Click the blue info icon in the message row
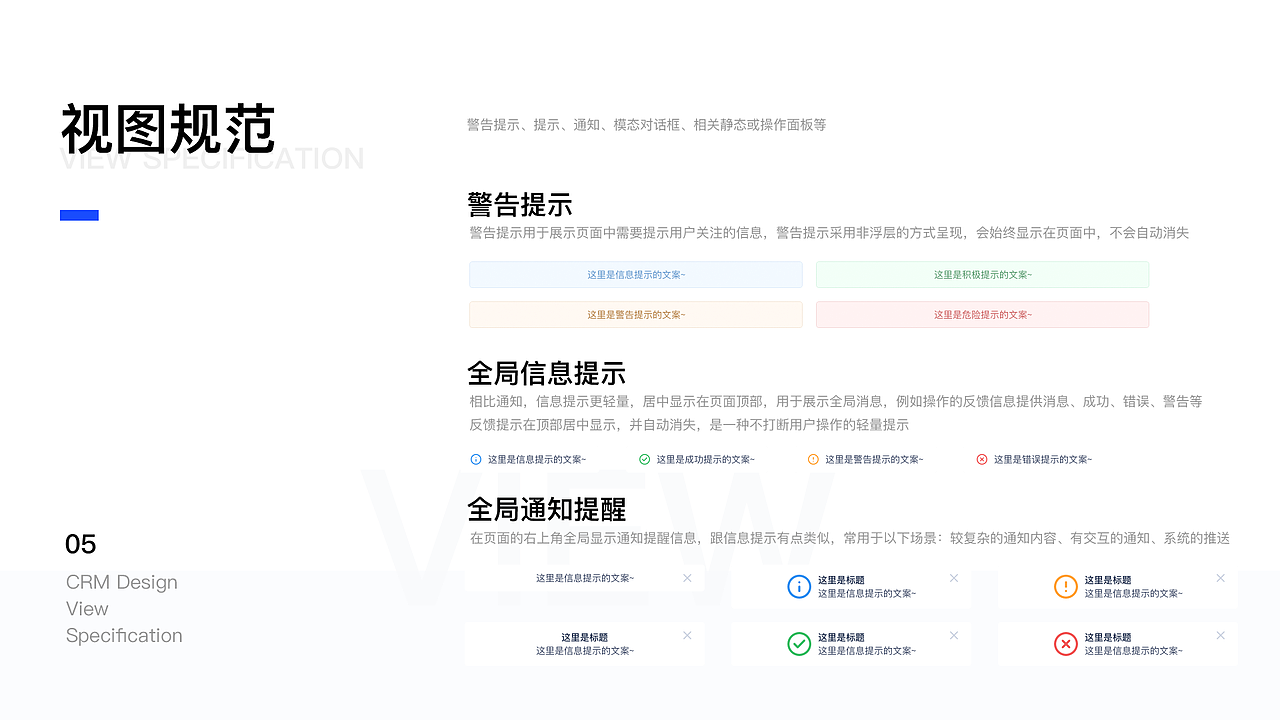Screen dimensions: 1280x720 (476, 459)
